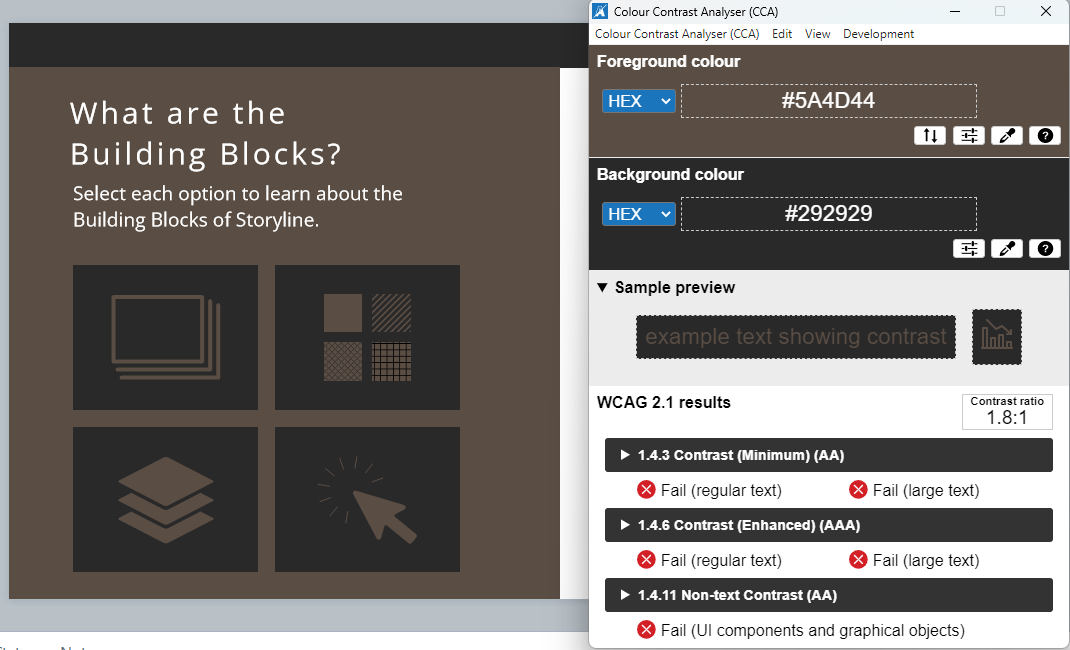The image size is (1070, 650).
Task: Click 'Fail (large text)' under 1.4.3
Action: pyautogui.click(x=914, y=490)
